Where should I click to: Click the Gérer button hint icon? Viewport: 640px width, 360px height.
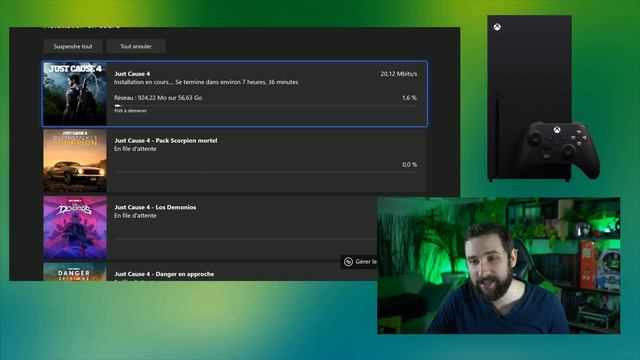[348, 262]
